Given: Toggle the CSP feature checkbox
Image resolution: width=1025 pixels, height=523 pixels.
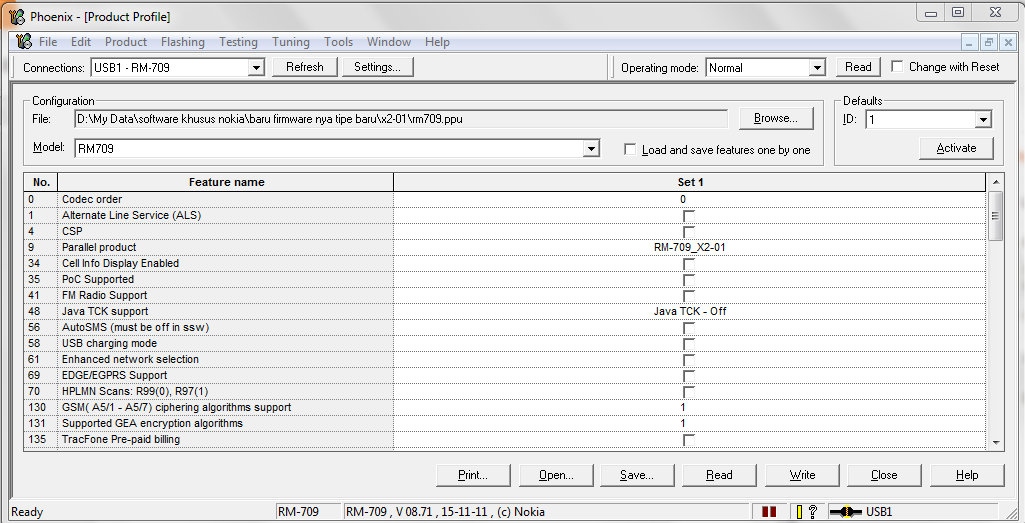Looking at the screenshot, I should 689,231.
